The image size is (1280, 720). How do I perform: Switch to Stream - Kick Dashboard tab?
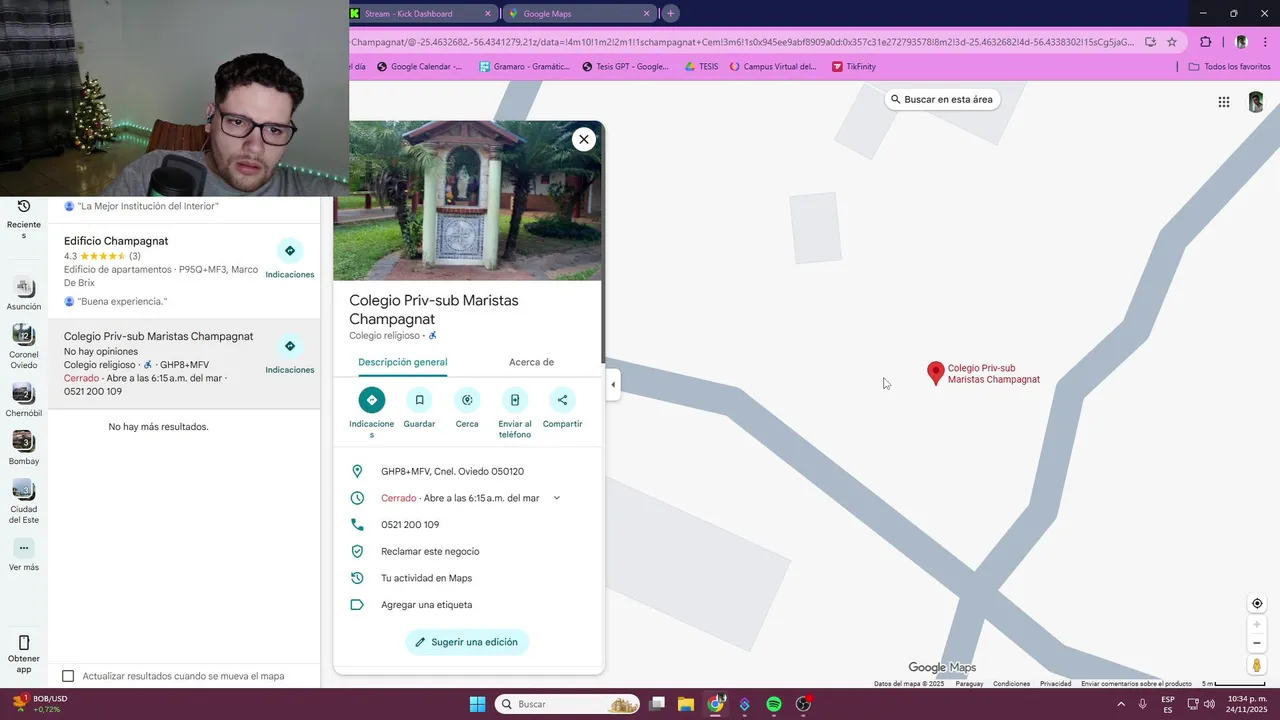click(x=421, y=14)
